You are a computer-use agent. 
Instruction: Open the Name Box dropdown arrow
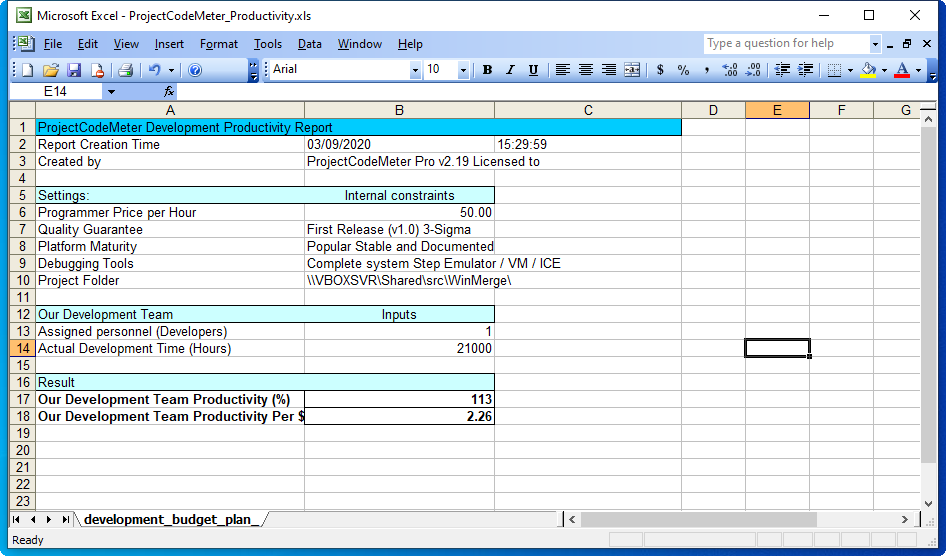pos(111,91)
